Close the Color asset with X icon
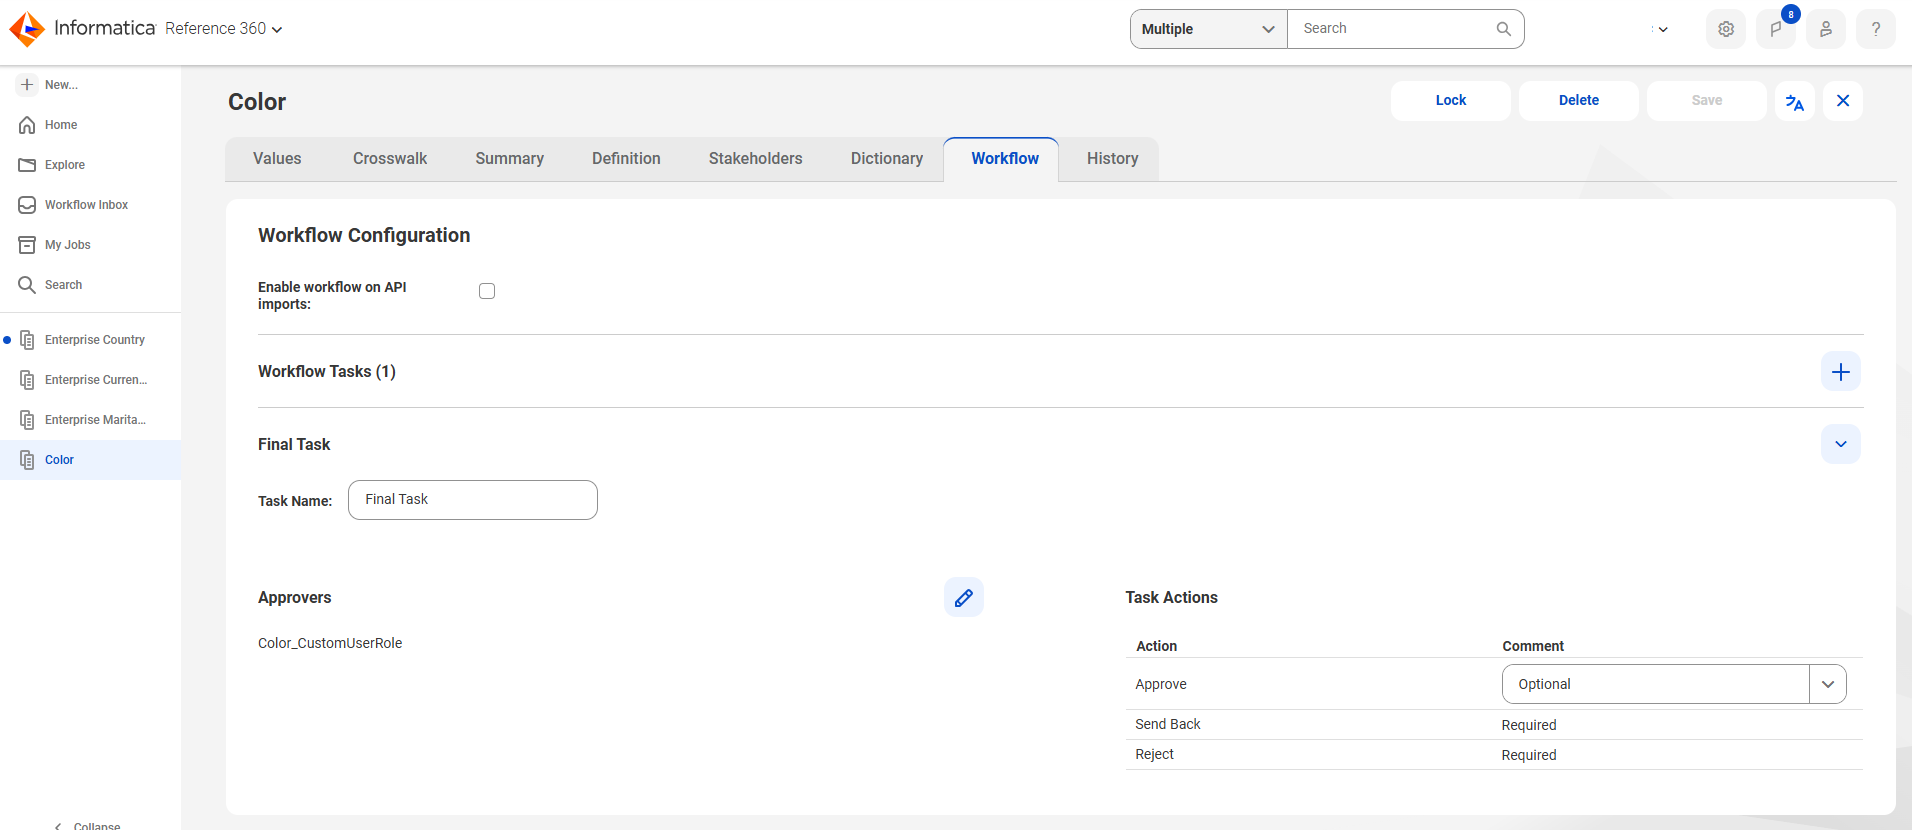The image size is (1912, 830). [1843, 101]
